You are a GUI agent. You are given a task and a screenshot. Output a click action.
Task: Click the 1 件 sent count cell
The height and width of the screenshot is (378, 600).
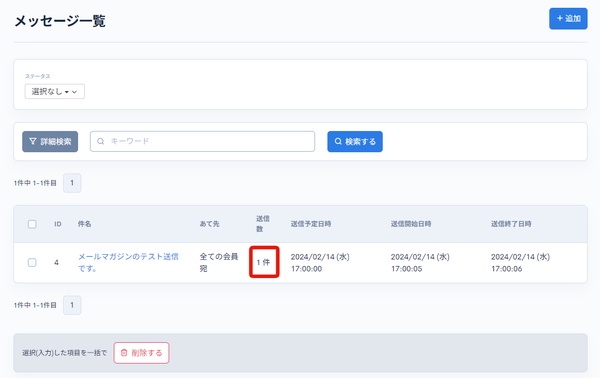pos(264,262)
